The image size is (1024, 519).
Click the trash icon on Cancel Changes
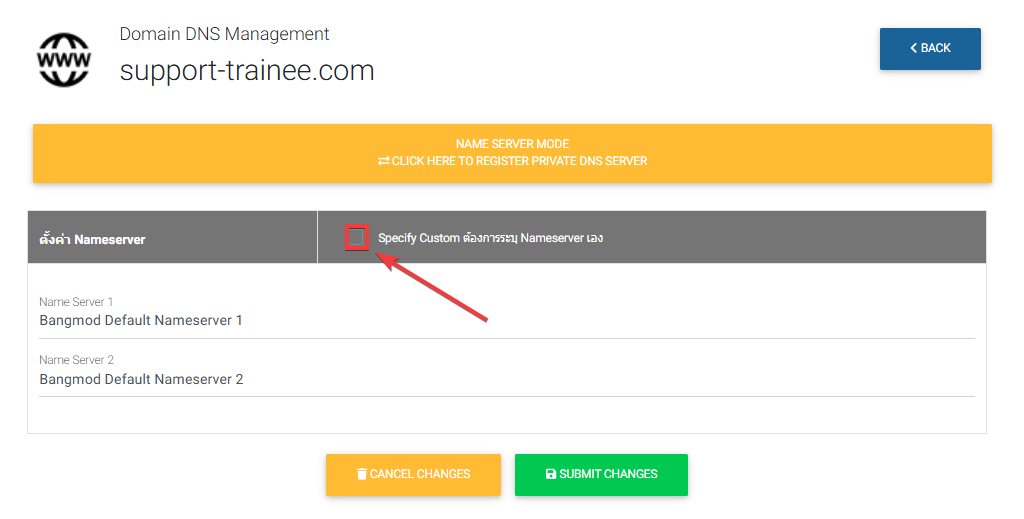tap(361, 474)
